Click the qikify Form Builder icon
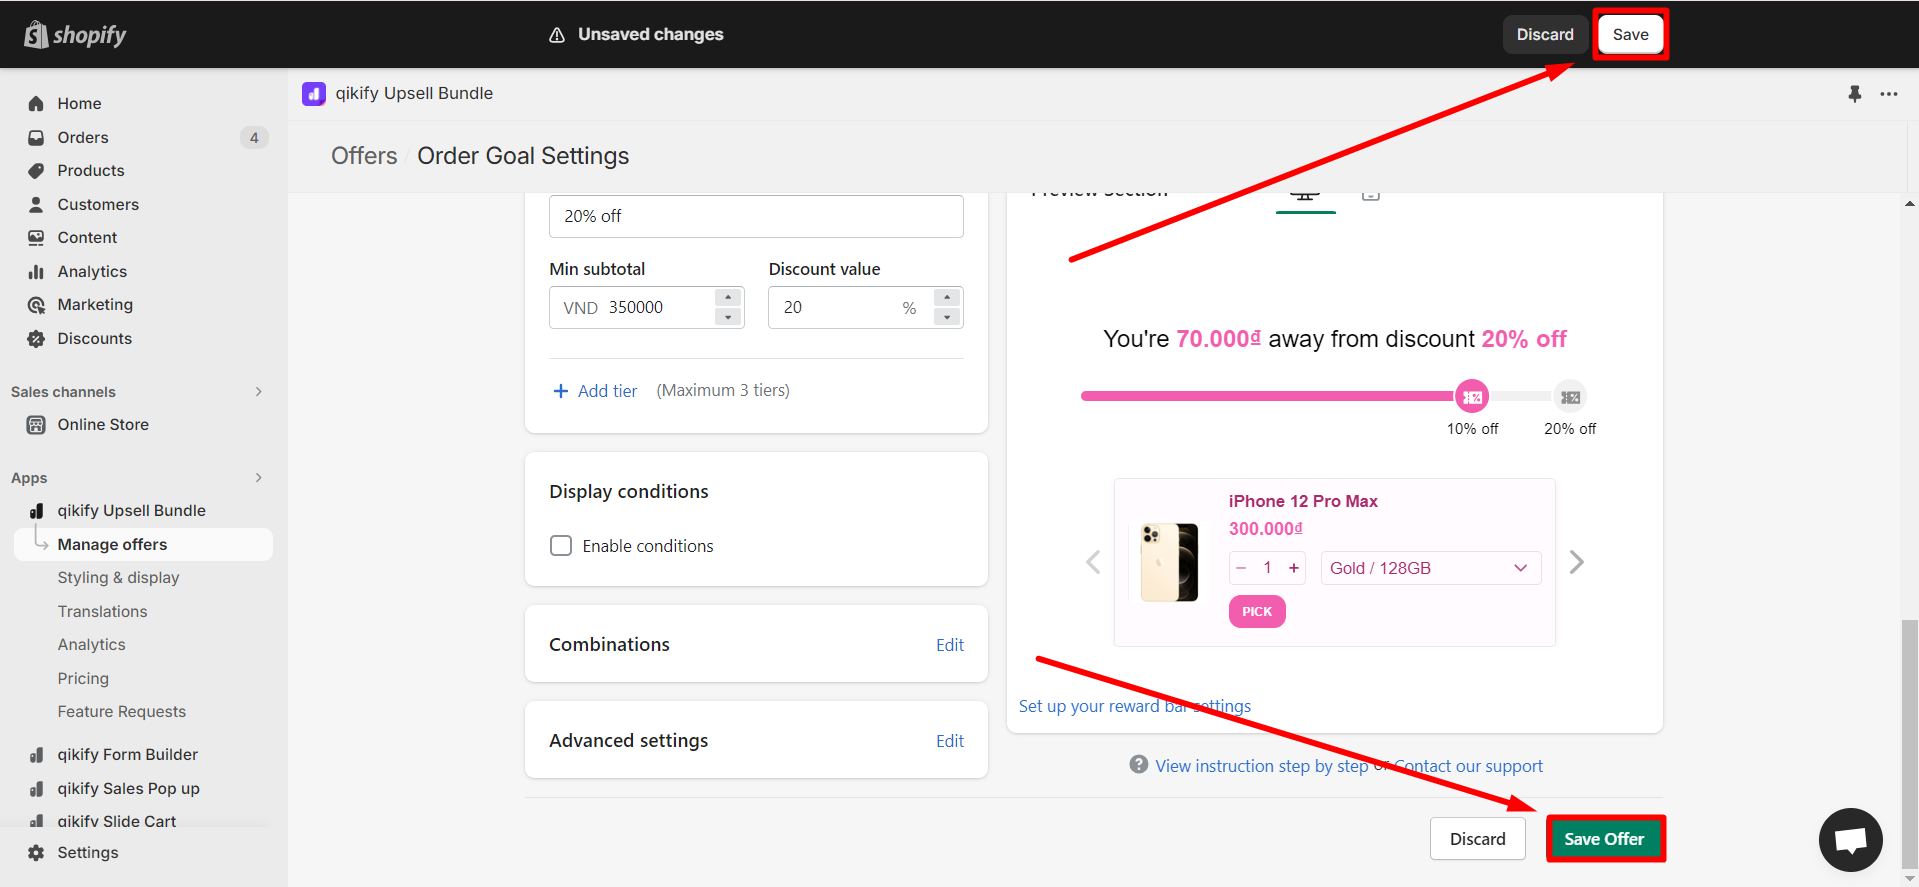 (x=36, y=755)
